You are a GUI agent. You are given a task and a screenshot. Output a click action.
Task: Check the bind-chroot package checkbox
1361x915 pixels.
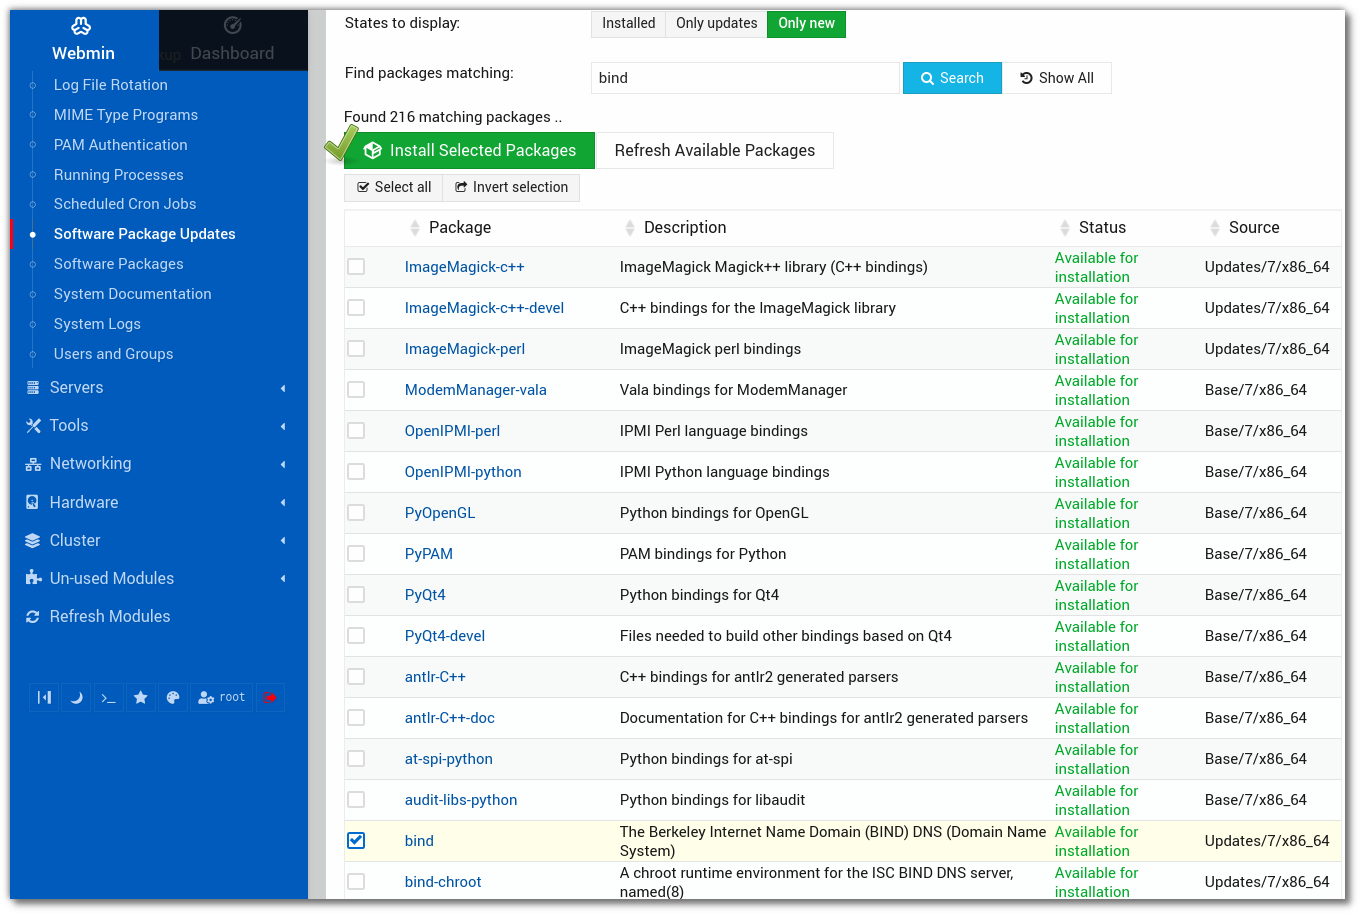[x=356, y=882]
